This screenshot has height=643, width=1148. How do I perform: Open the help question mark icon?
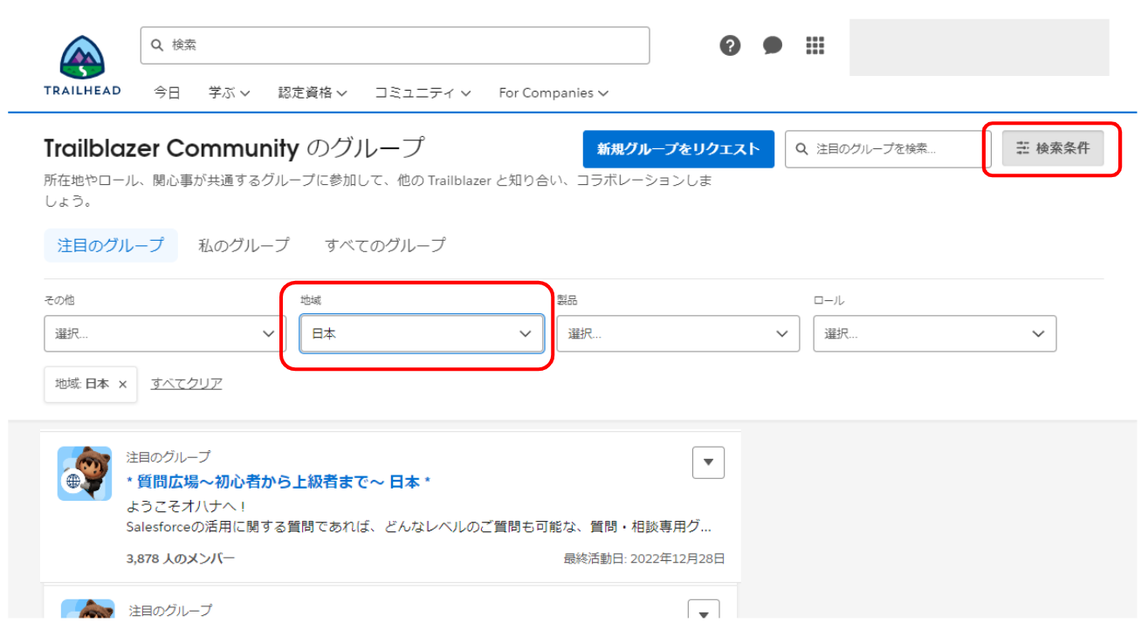tap(729, 45)
